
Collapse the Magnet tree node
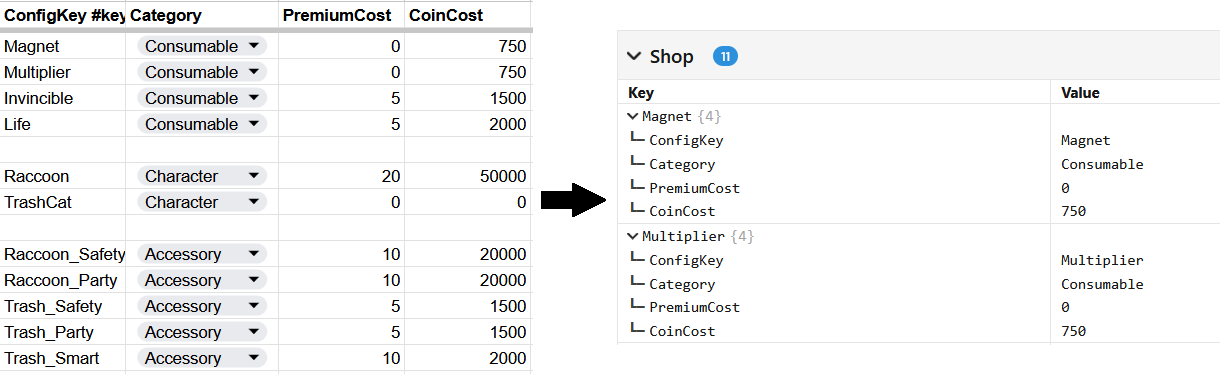tap(633, 117)
